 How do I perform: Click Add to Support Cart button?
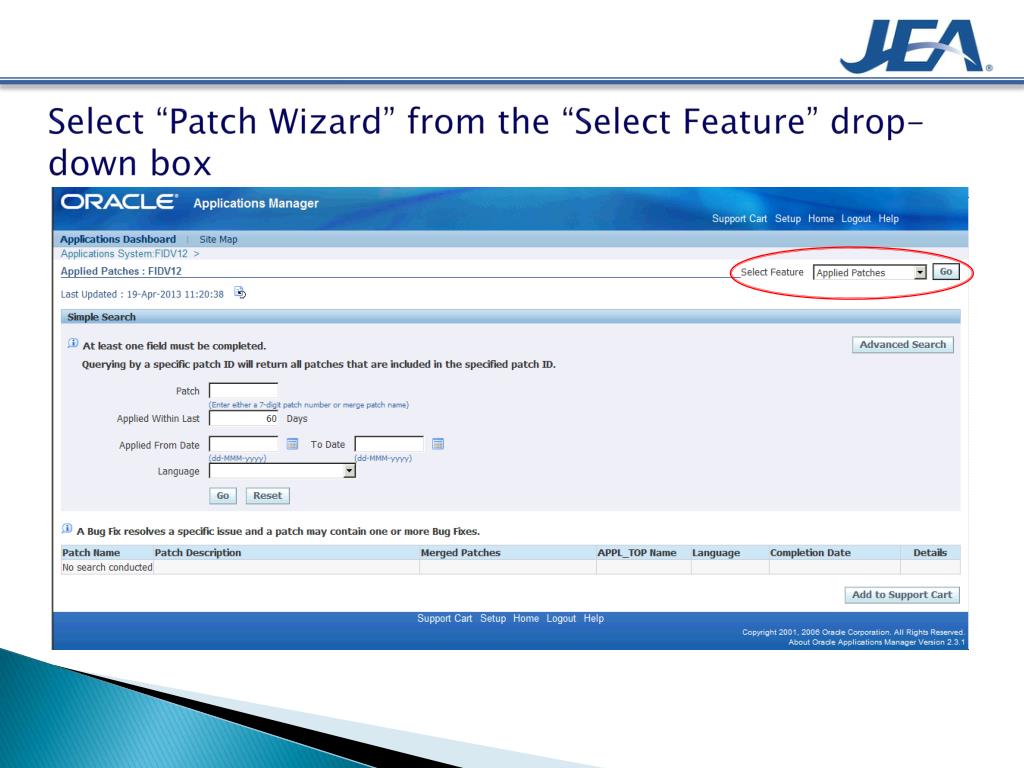pyautogui.click(x=901, y=594)
